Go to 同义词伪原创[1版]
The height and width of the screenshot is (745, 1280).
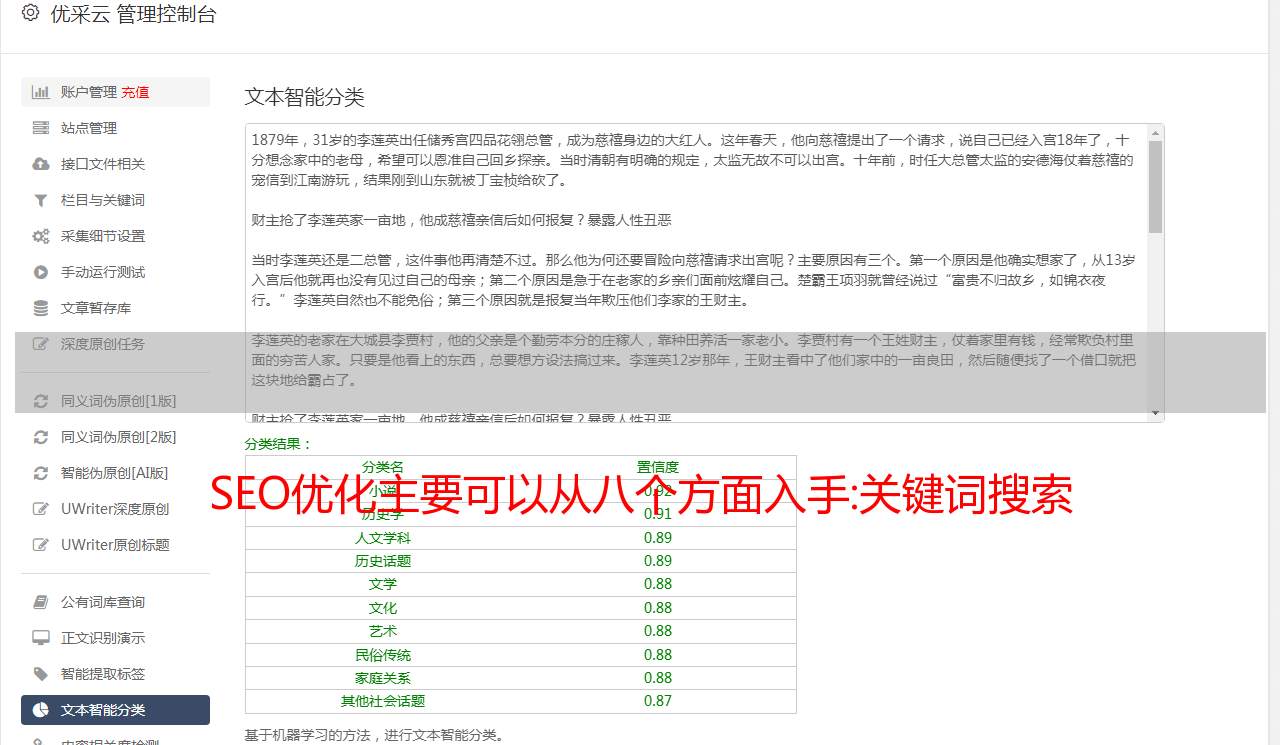(x=115, y=401)
